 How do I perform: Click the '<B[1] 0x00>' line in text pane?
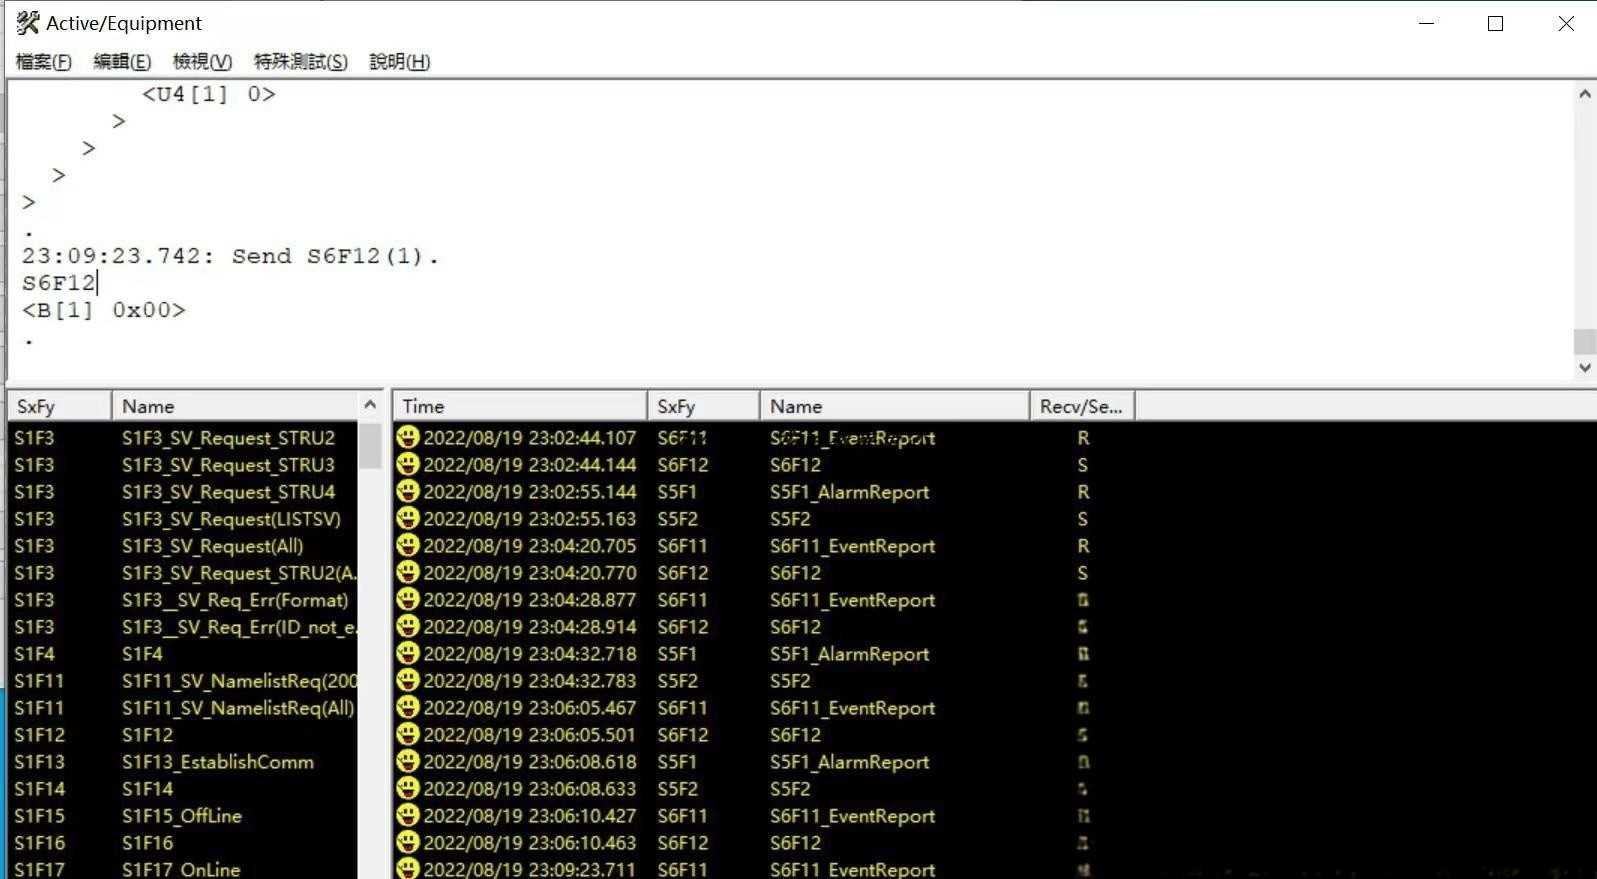tap(104, 310)
